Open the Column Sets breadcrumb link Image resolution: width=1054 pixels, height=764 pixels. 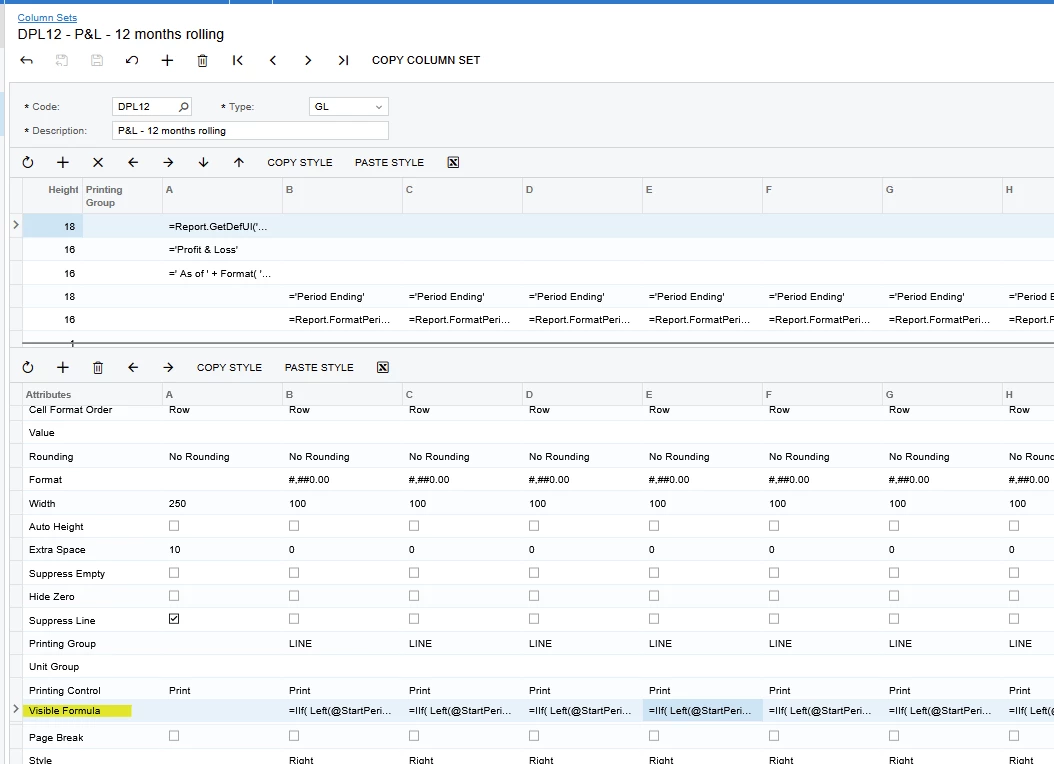click(47, 17)
